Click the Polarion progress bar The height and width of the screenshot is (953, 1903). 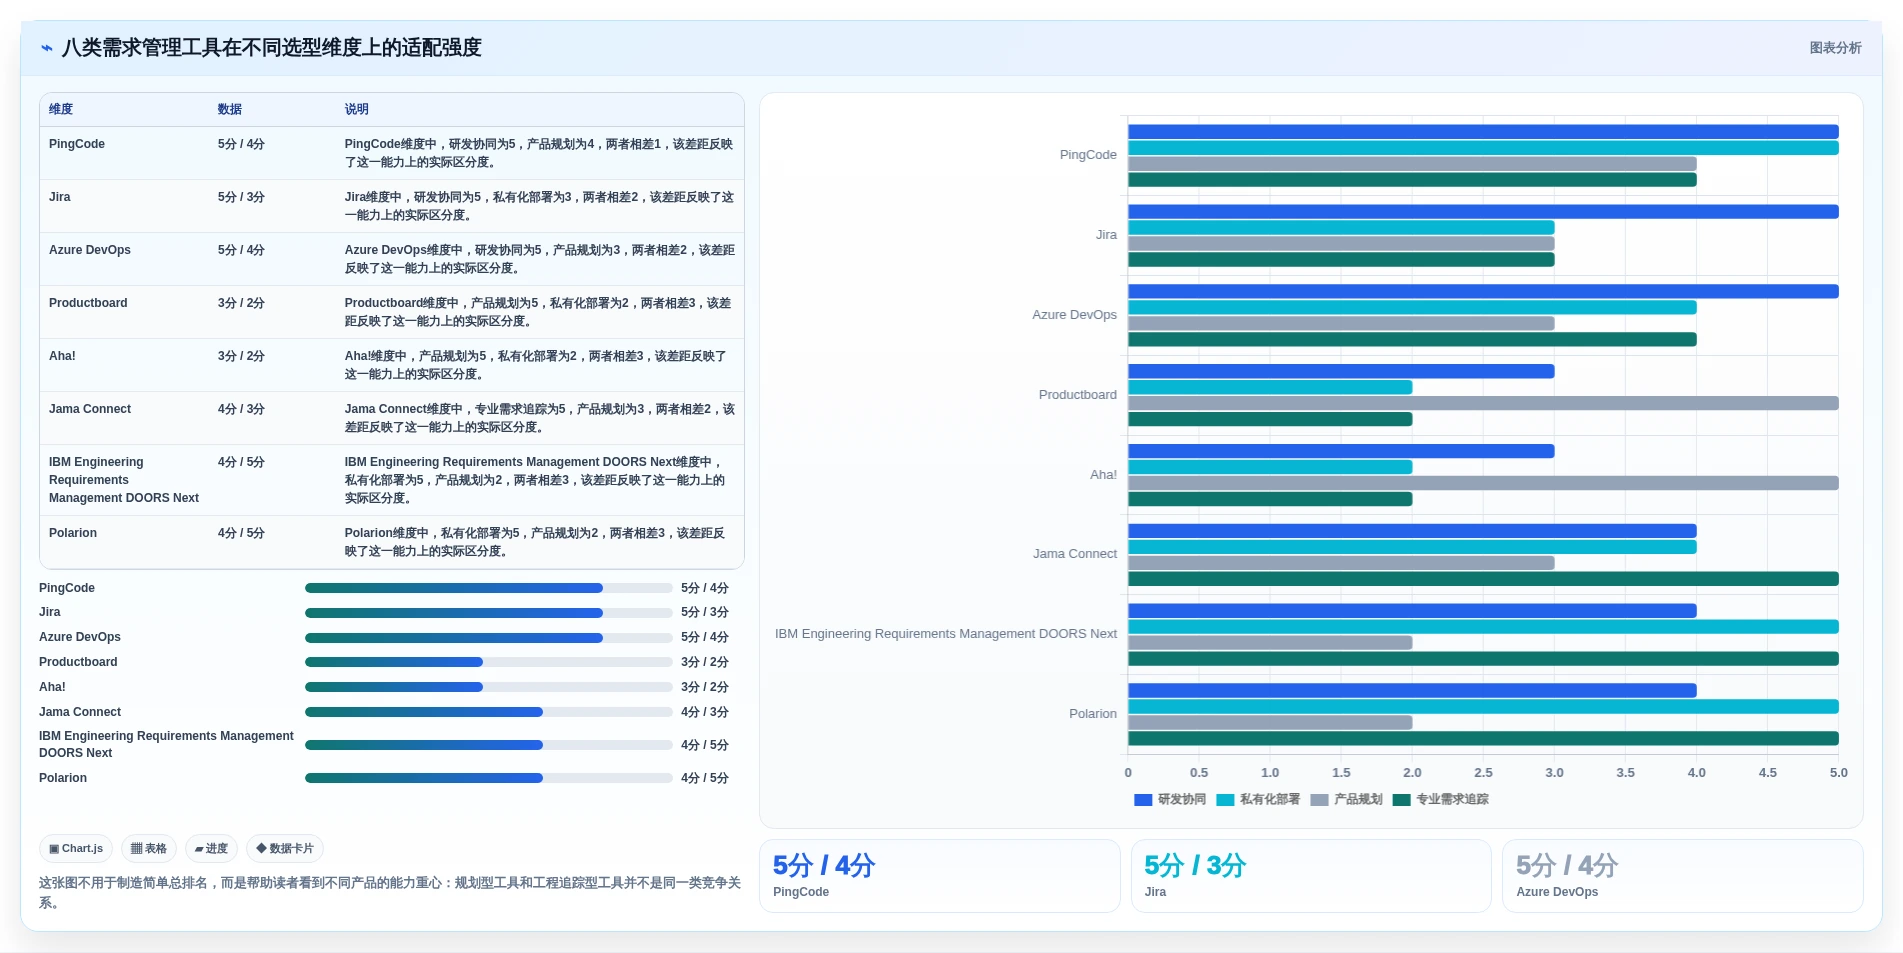point(489,778)
